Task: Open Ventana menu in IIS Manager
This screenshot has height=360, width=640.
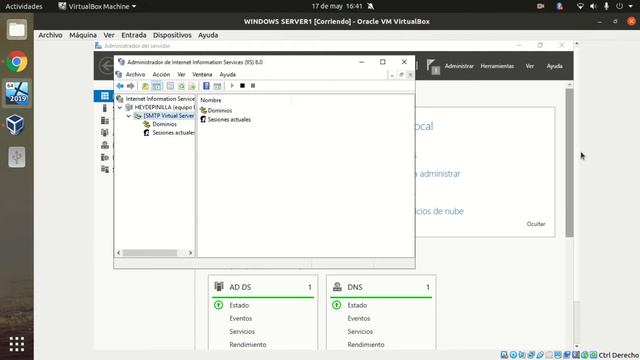Action: [x=202, y=74]
